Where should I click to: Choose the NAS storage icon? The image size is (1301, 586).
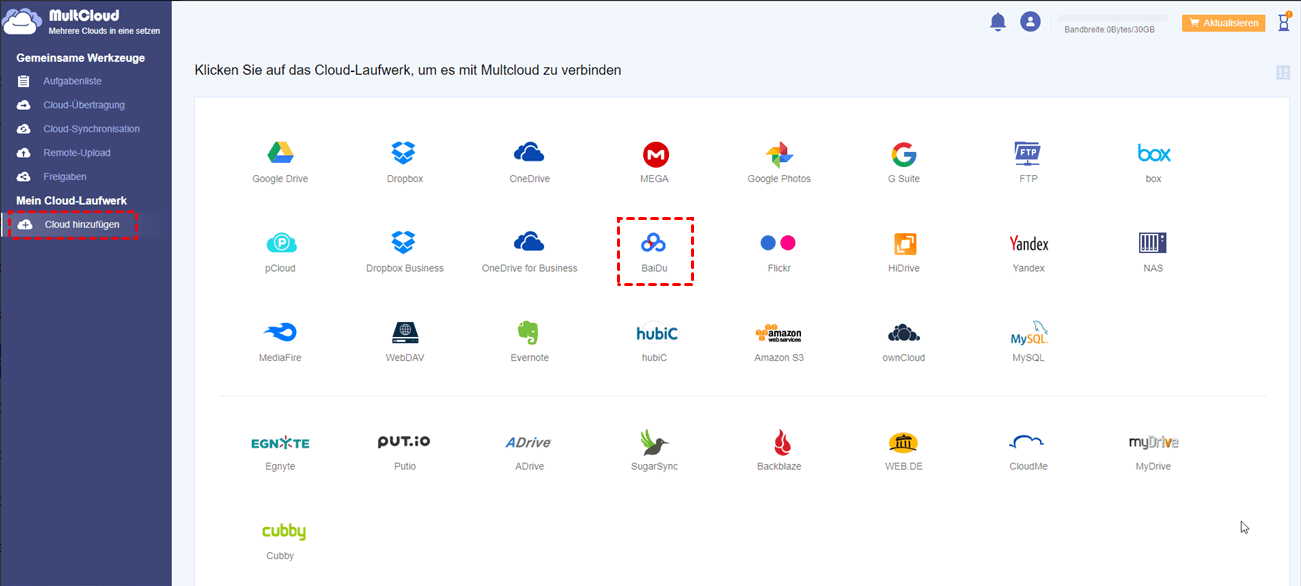point(1153,243)
